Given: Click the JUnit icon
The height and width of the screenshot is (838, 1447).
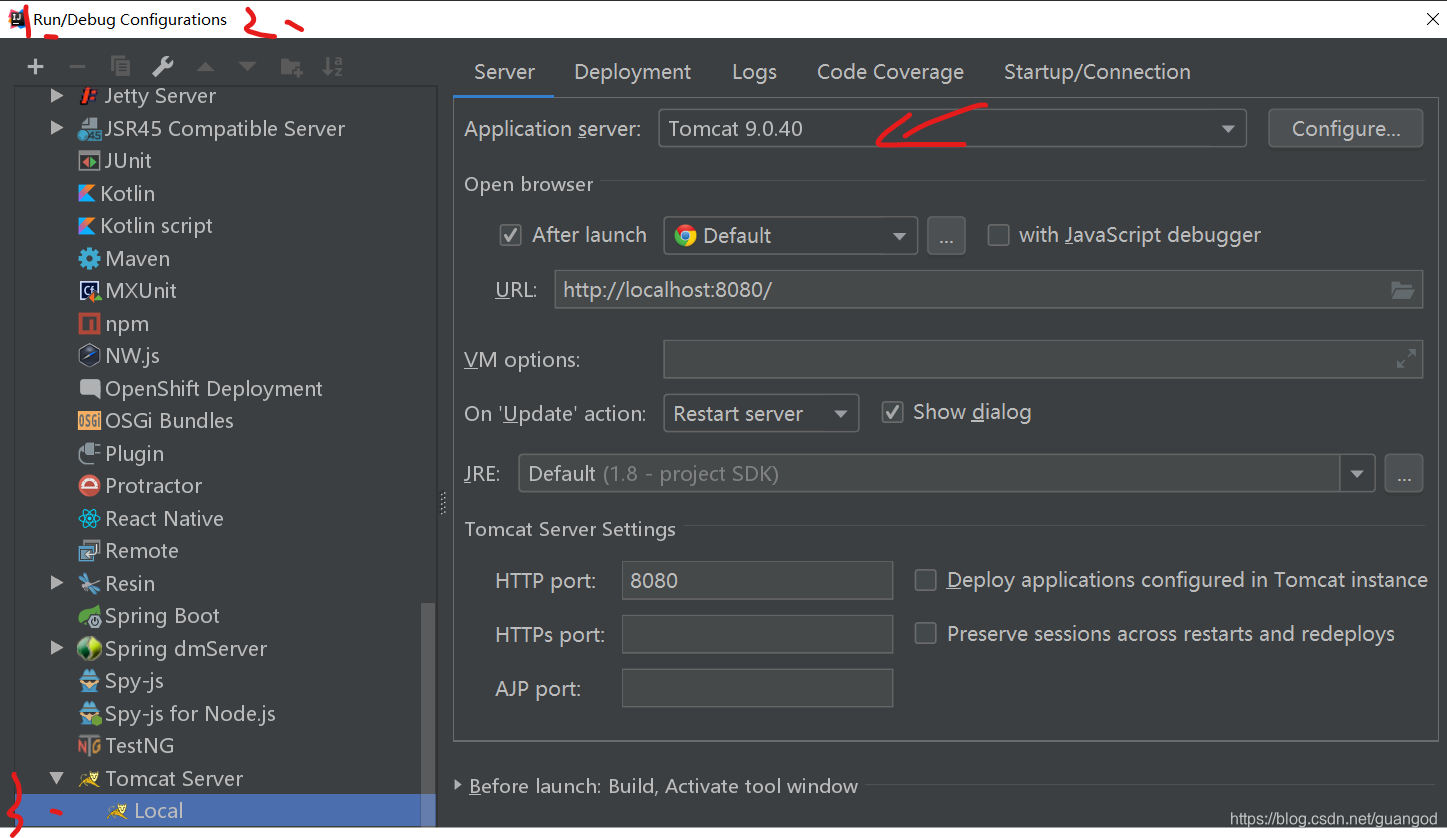Looking at the screenshot, I should point(89,161).
